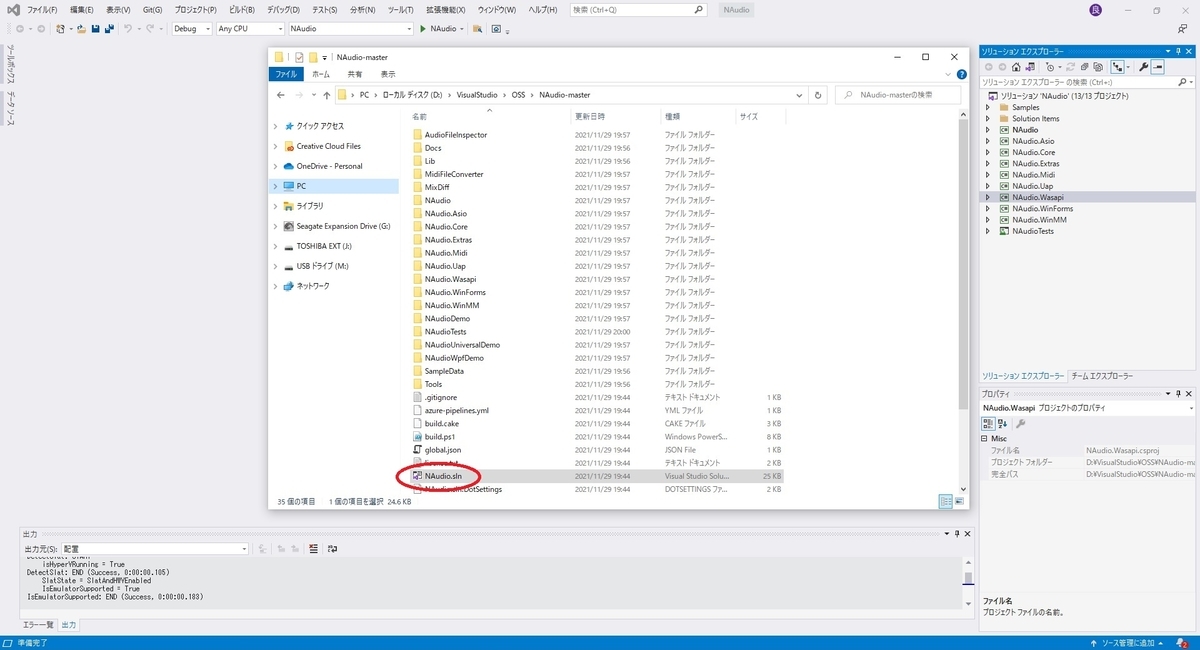Click Clear All icon in Output panel
Screen dimensions: 1200x650
[x=314, y=549]
